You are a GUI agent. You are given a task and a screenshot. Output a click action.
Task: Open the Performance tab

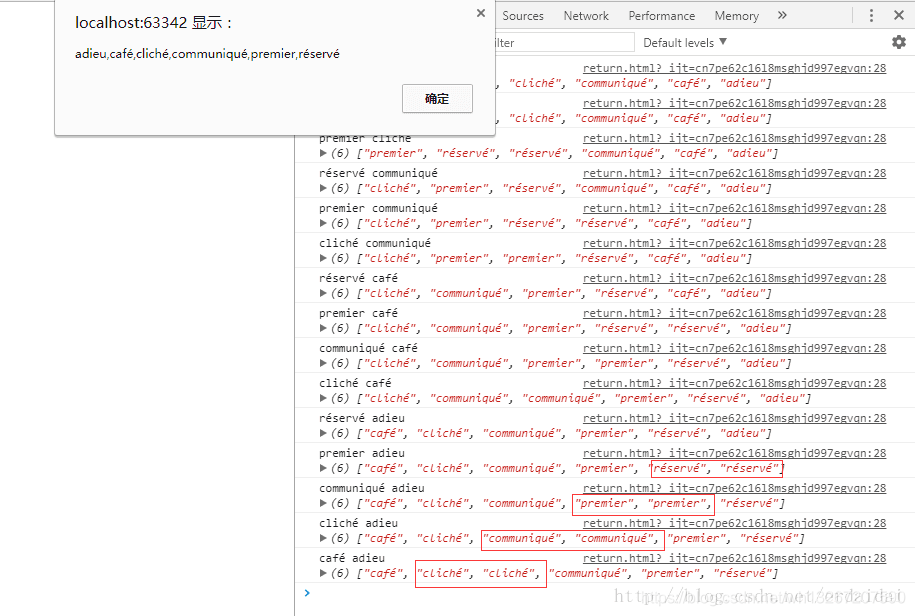pos(661,15)
